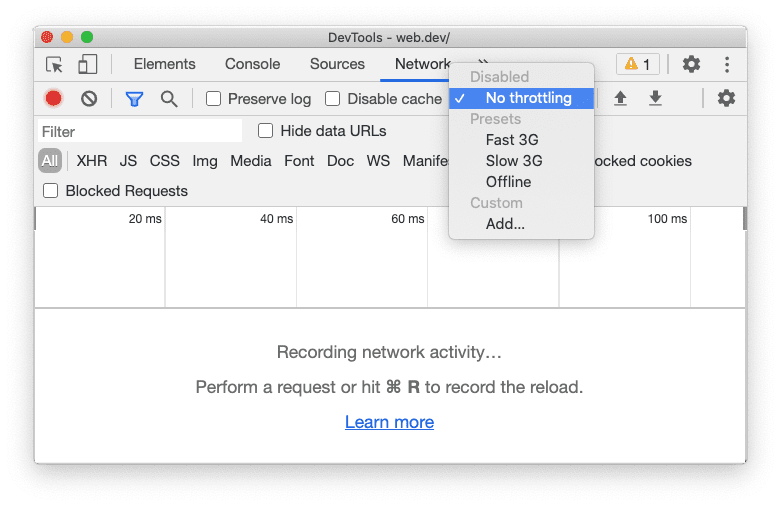Enable the Blocked Requests checkbox
Image resolution: width=781 pixels, height=506 pixels.
pos(51,191)
